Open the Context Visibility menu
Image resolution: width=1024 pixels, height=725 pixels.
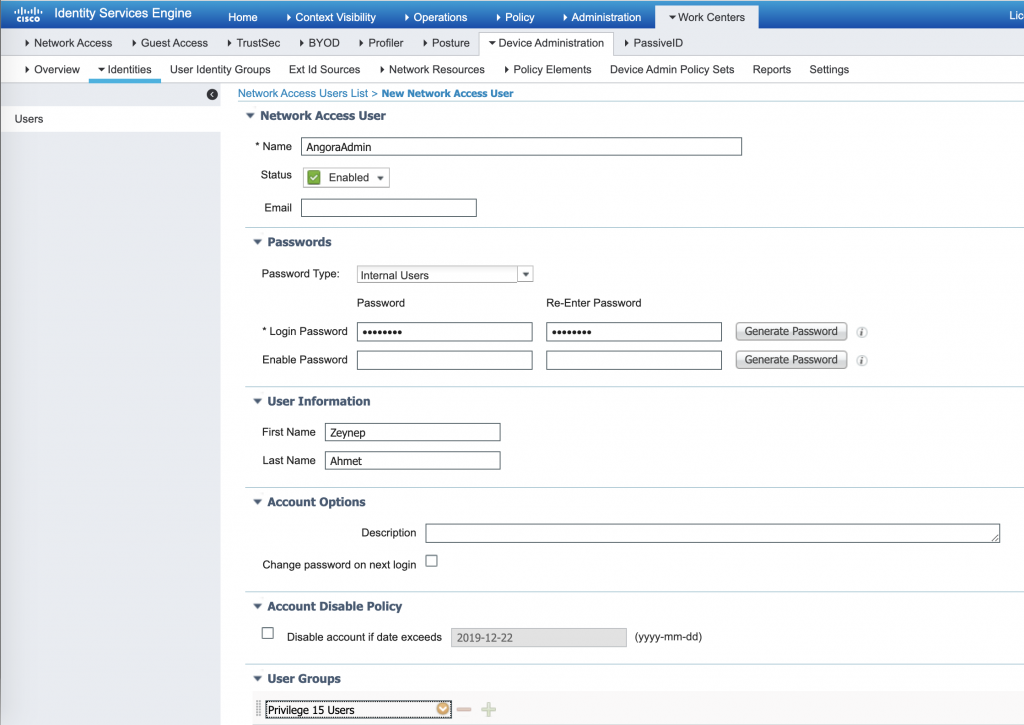point(330,18)
